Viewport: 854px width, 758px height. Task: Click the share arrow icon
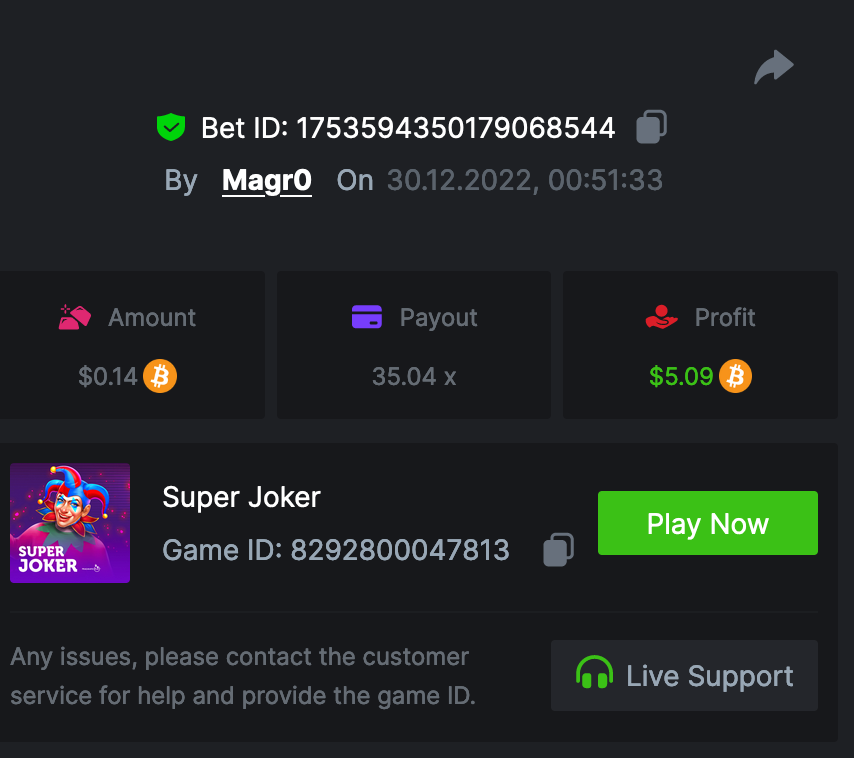[x=773, y=68]
